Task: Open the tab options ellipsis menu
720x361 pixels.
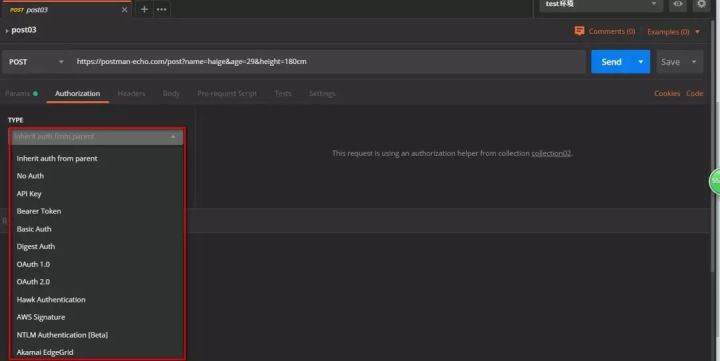Action: coord(162,9)
